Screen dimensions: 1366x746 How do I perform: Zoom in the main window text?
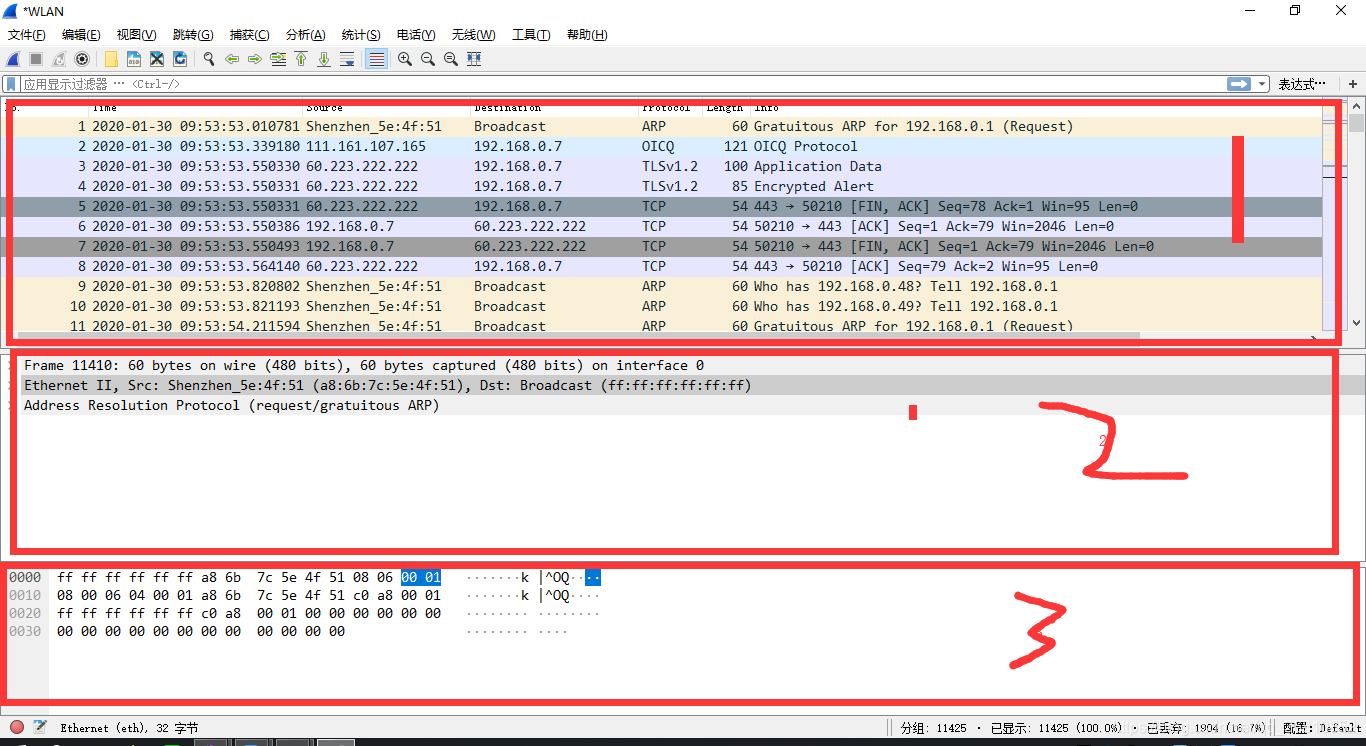[x=405, y=59]
